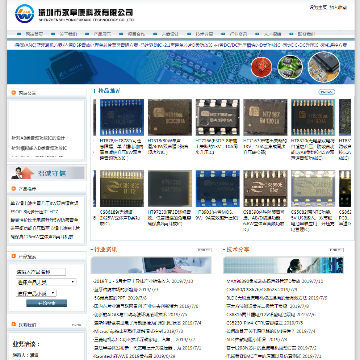Open the orange icon heading the bottom contact panel

tap(14, 324)
